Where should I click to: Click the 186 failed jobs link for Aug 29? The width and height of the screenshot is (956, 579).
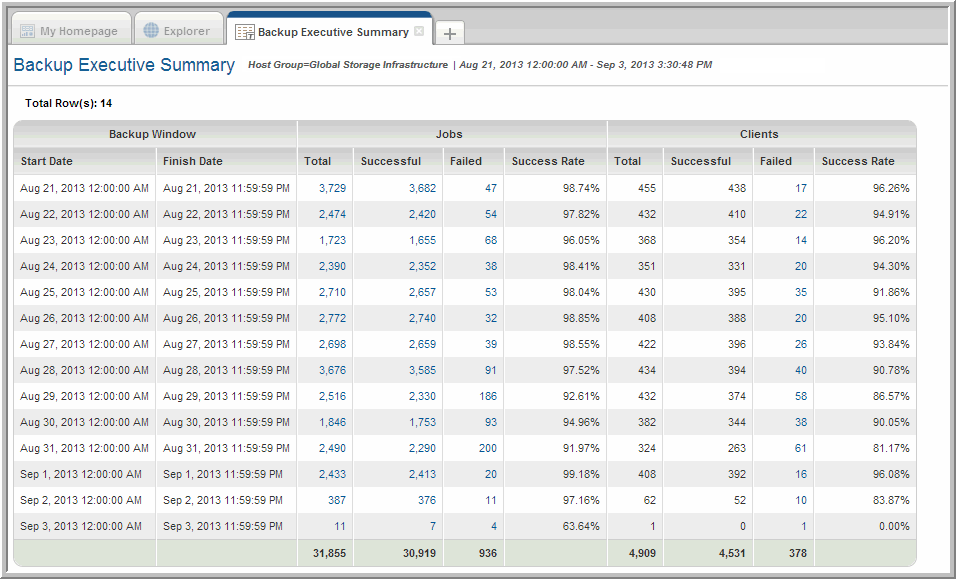pos(487,396)
